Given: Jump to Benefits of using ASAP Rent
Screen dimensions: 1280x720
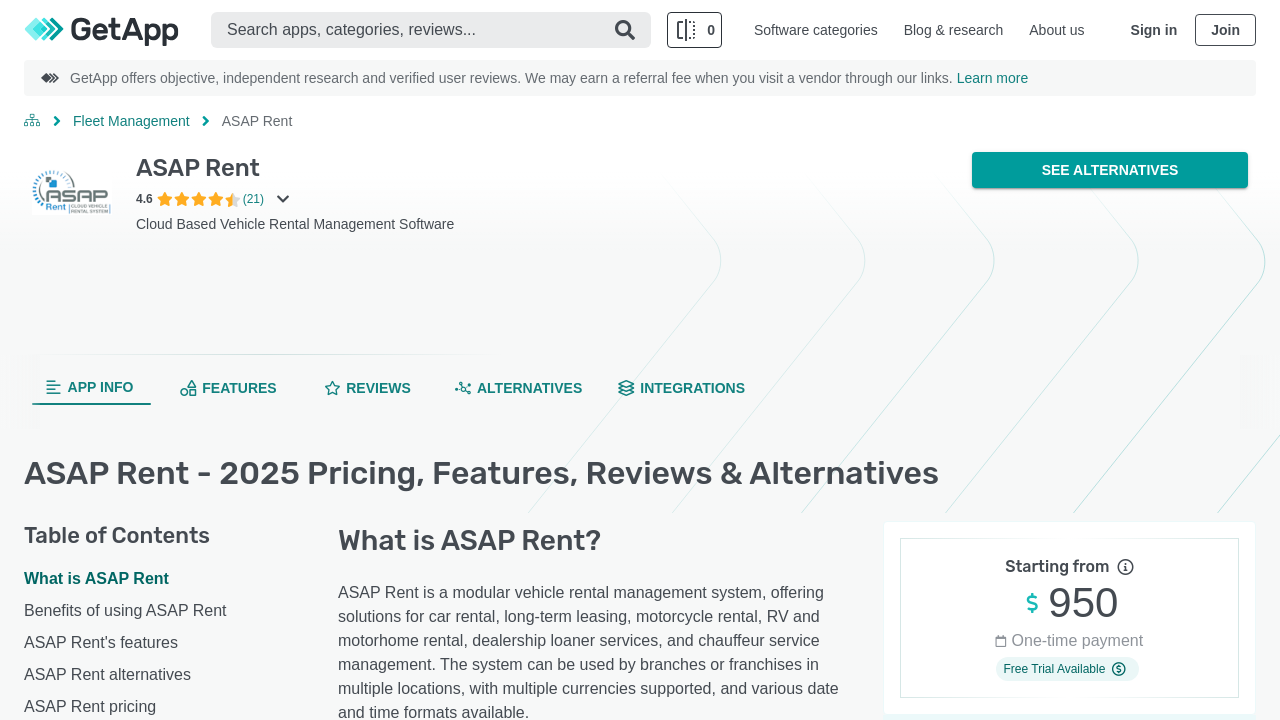Looking at the screenshot, I should click(x=125, y=611).
